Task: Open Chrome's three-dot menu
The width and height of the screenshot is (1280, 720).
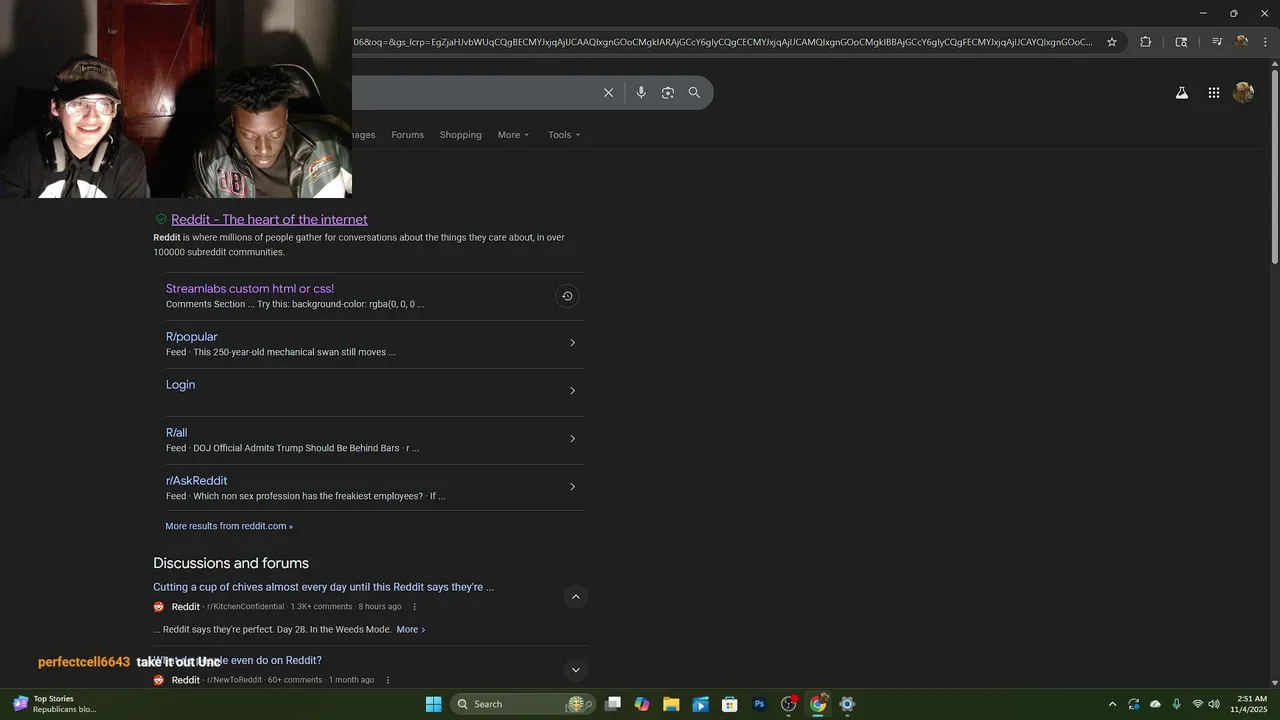Action: [x=1267, y=42]
